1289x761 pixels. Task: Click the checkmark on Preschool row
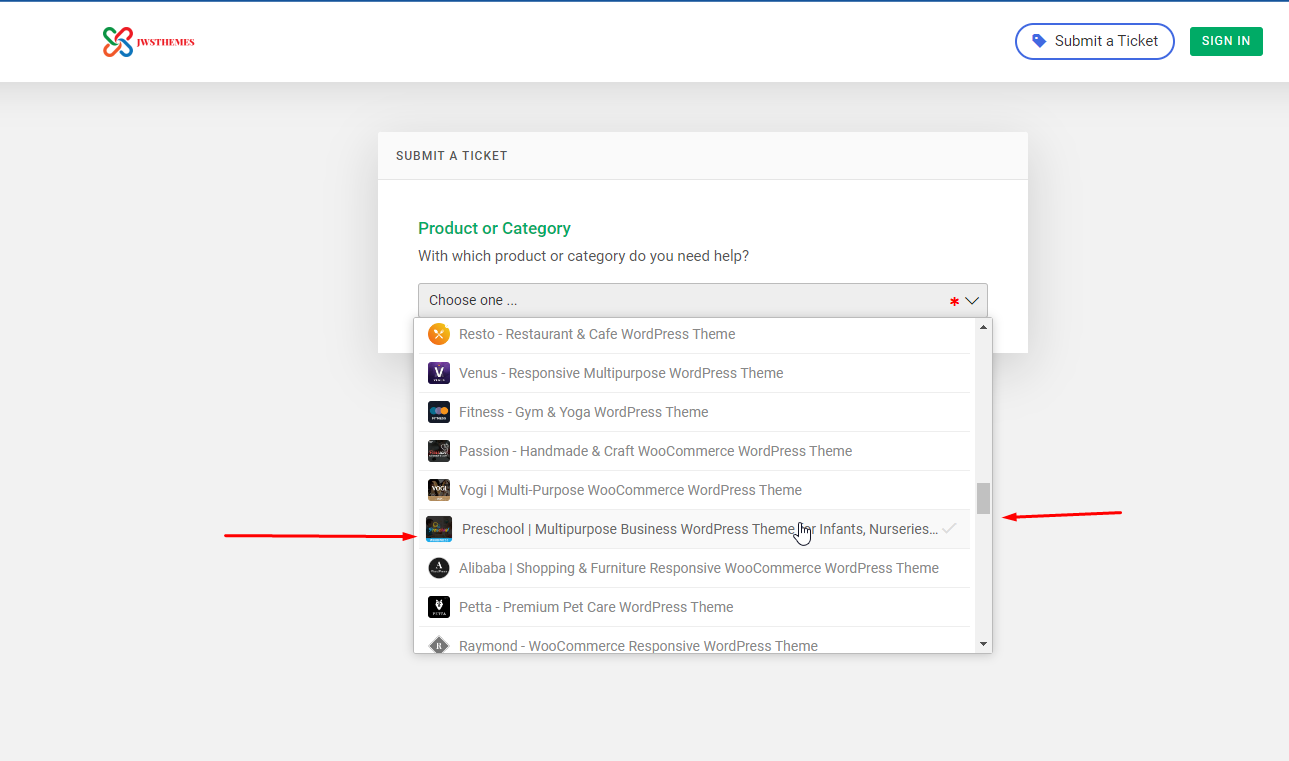click(950, 528)
